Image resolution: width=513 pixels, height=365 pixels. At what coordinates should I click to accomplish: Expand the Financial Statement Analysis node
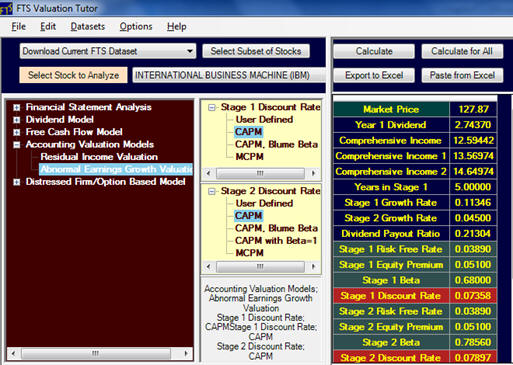(16, 107)
